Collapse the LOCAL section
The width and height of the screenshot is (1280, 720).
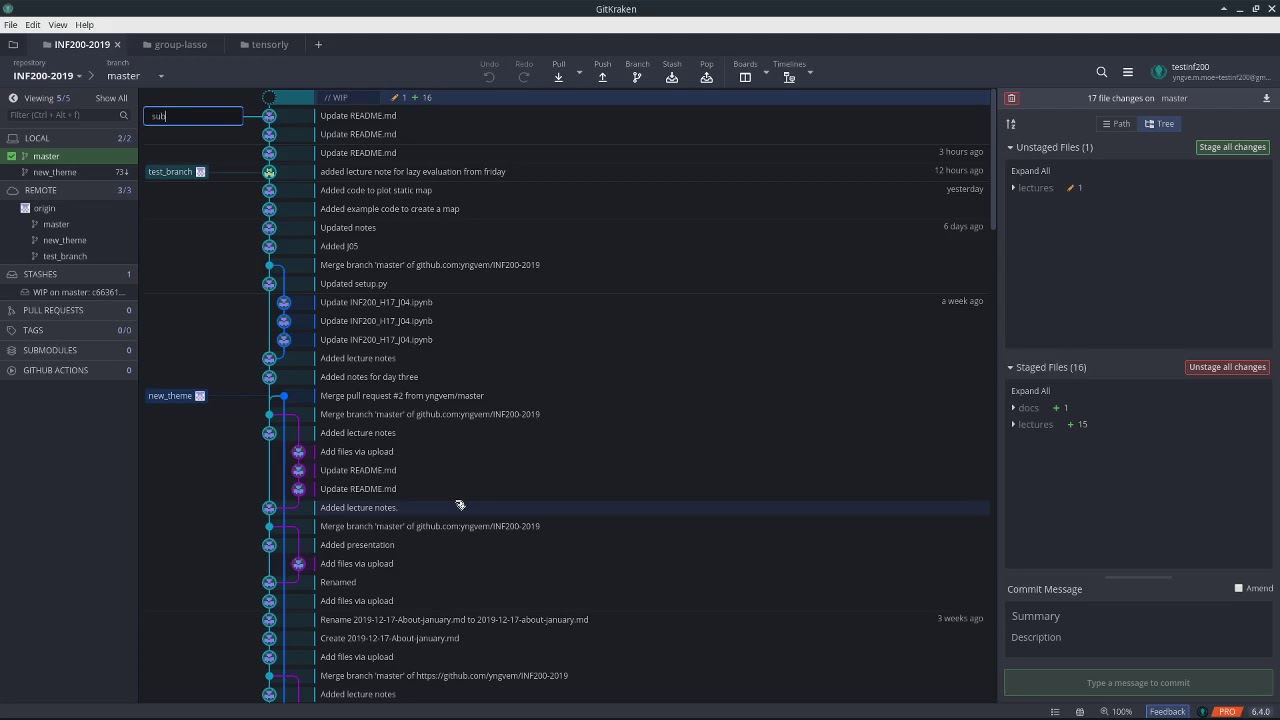[x=69, y=138]
